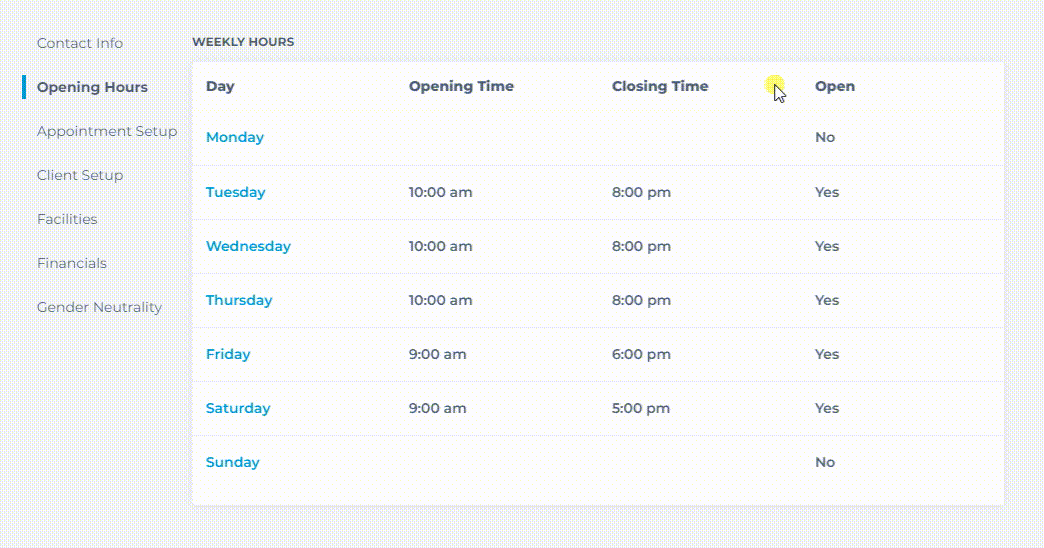Image resolution: width=1044 pixels, height=548 pixels.
Task: Click the Day column header
Action: tap(220, 87)
